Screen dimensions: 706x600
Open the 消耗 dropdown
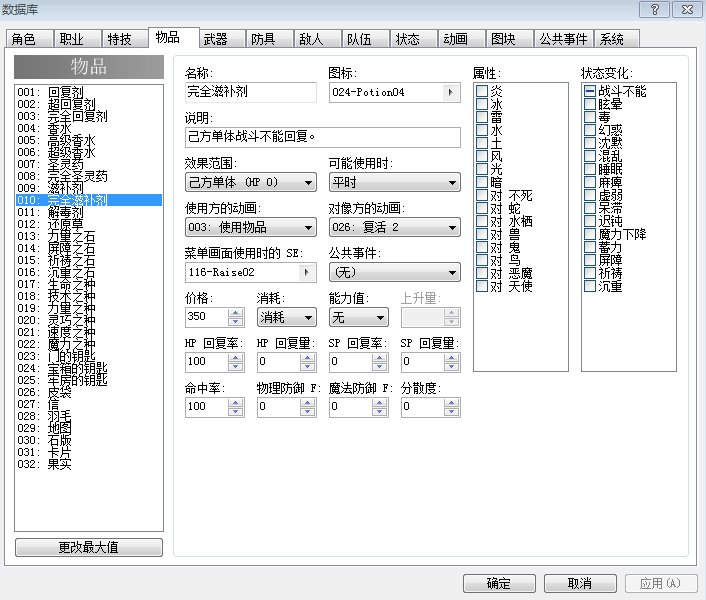click(x=287, y=317)
